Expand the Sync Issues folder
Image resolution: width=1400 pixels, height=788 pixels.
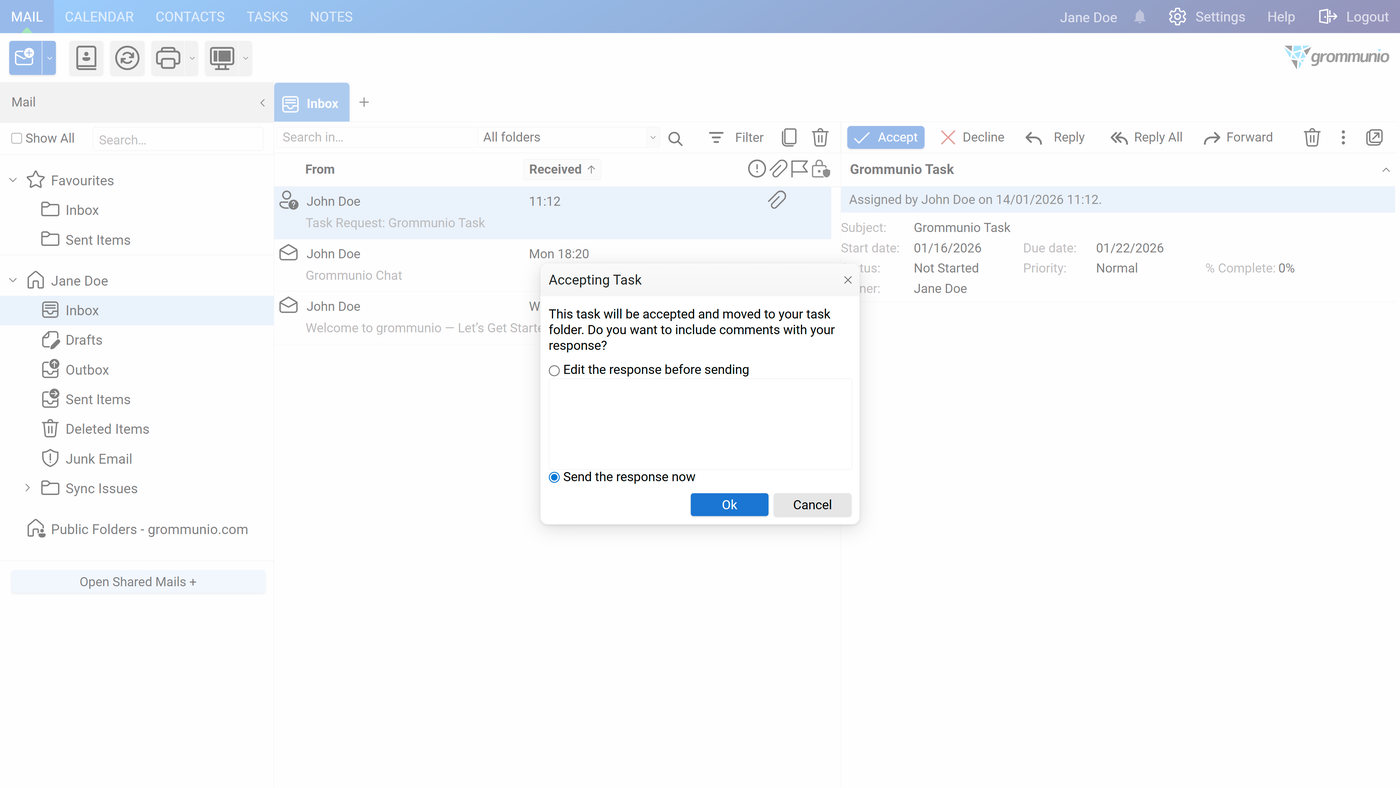click(28, 488)
